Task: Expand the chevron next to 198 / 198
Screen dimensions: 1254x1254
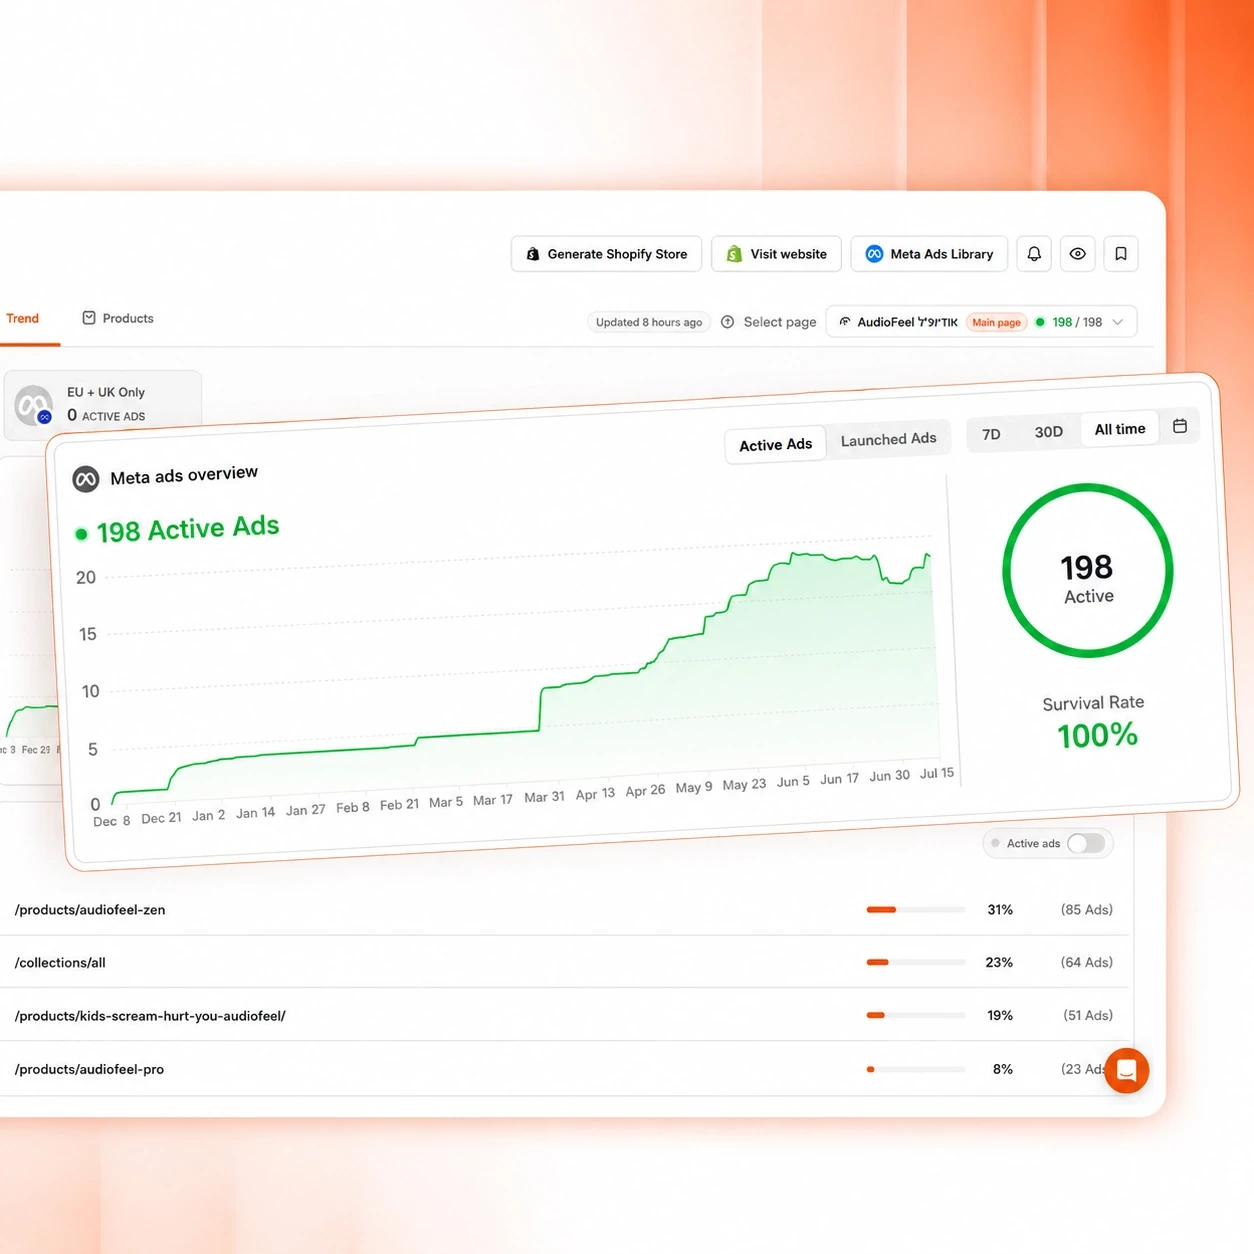Action: pos(1118,322)
